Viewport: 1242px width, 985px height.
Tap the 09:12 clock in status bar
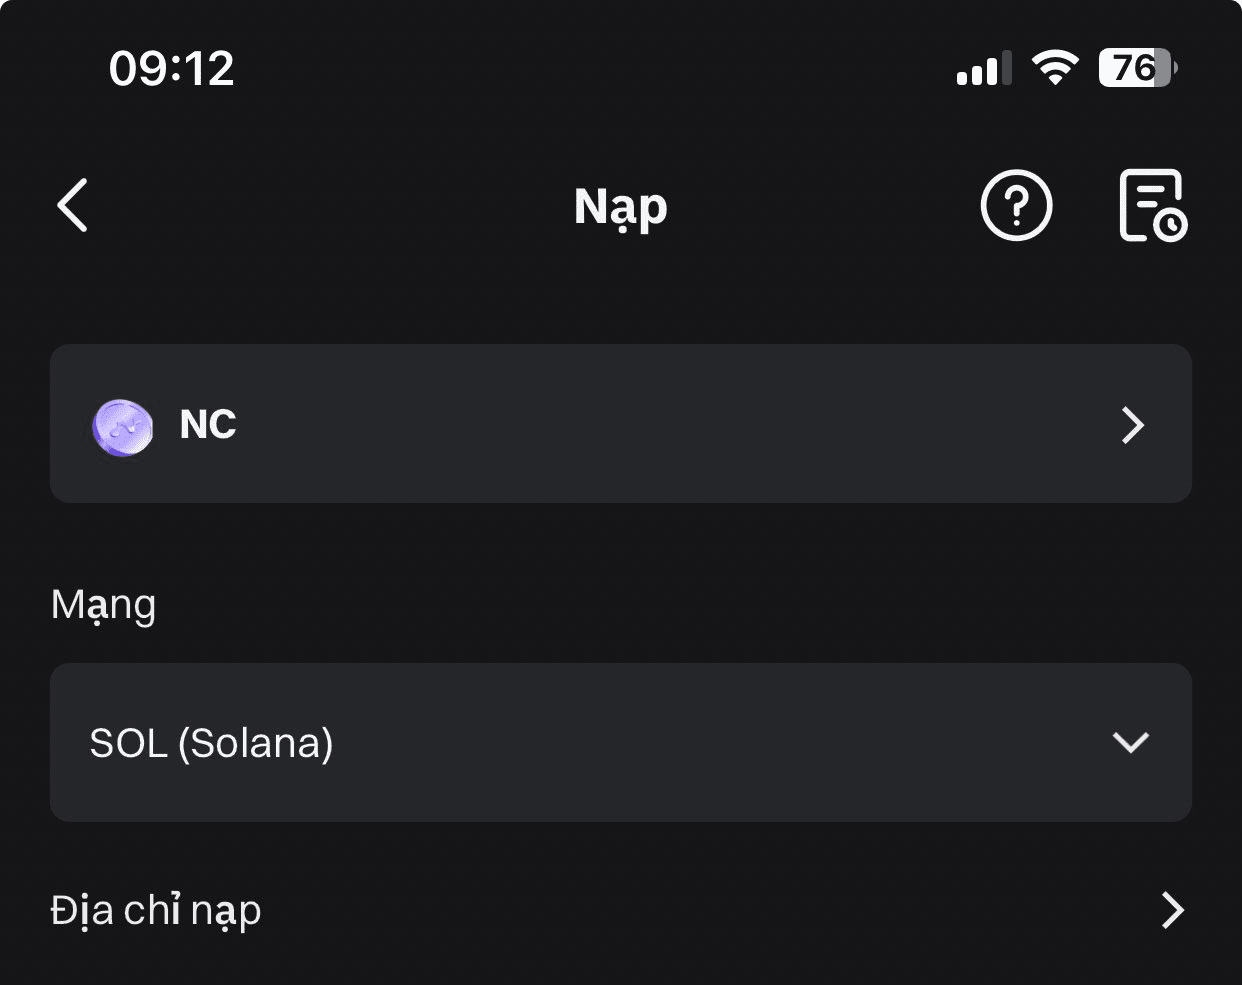pyautogui.click(x=171, y=69)
